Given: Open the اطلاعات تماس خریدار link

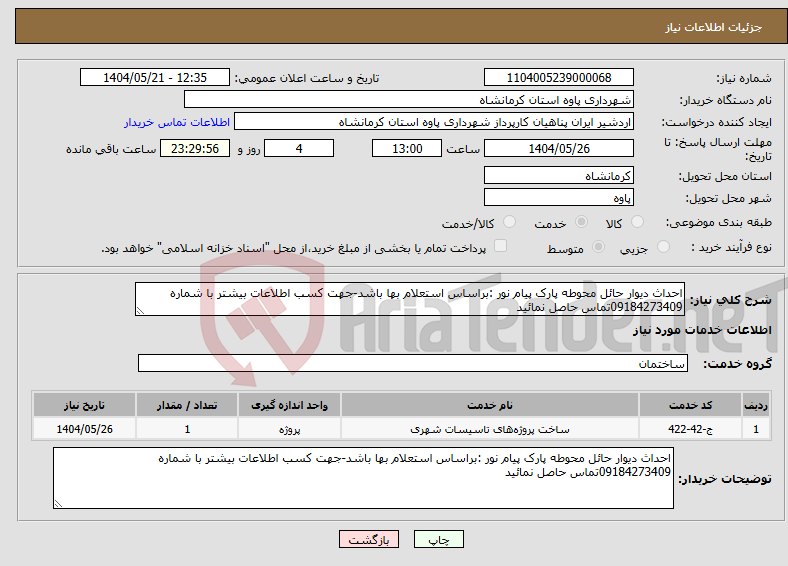Looking at the screenshot, I should pyautogui.click(x=177, y=122).
